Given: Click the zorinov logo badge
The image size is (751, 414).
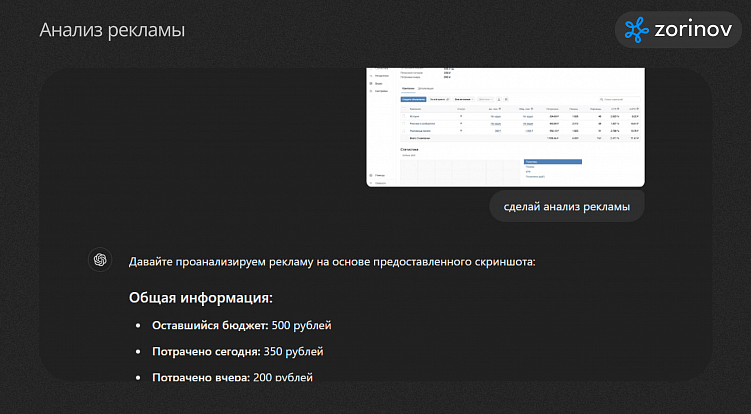Looking at the screenshot, I should pos(678,30).
